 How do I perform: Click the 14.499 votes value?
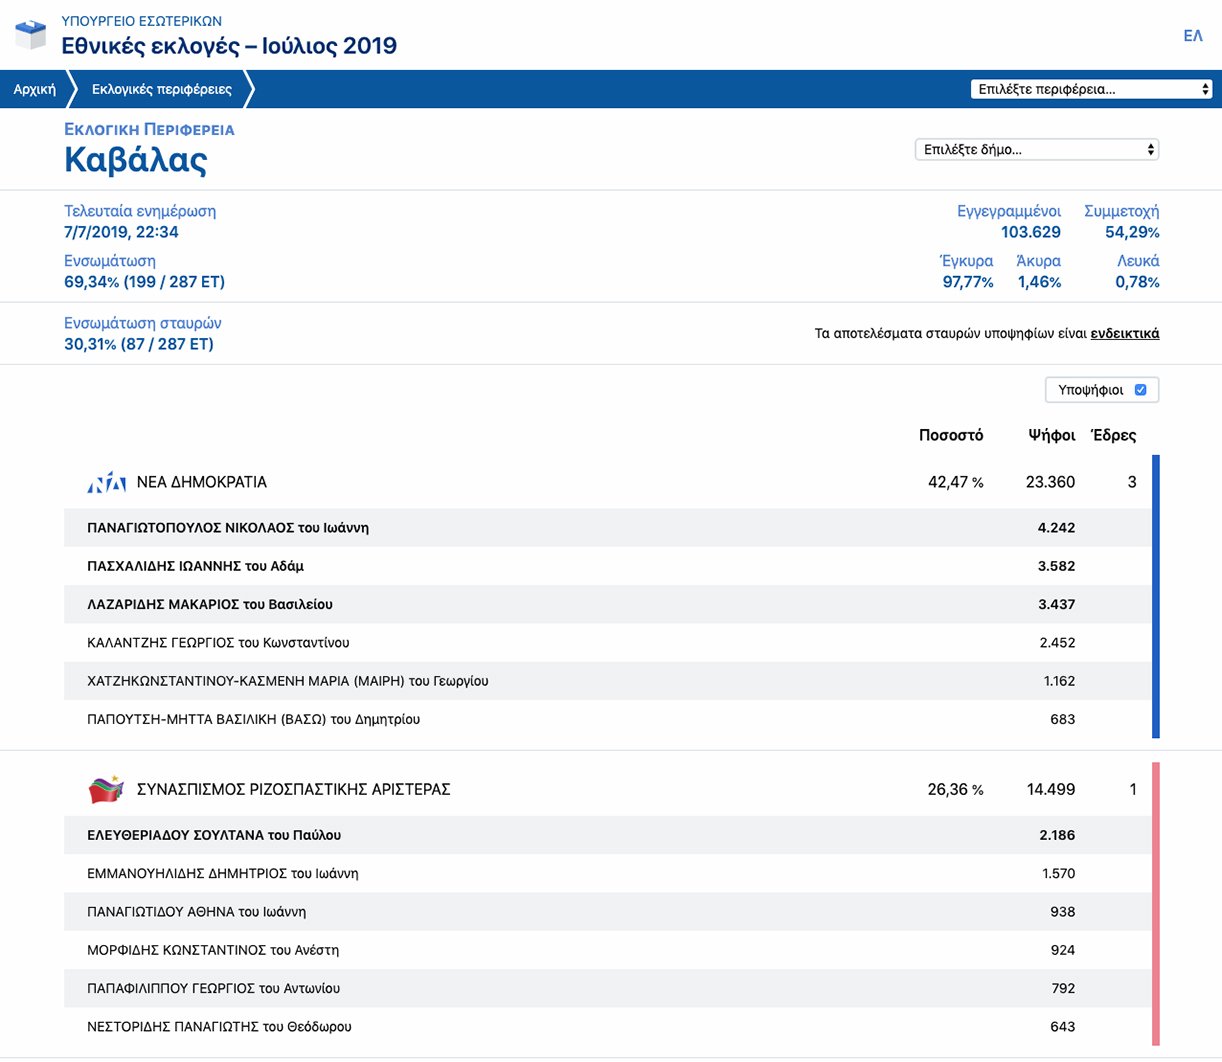point(1051,790)
